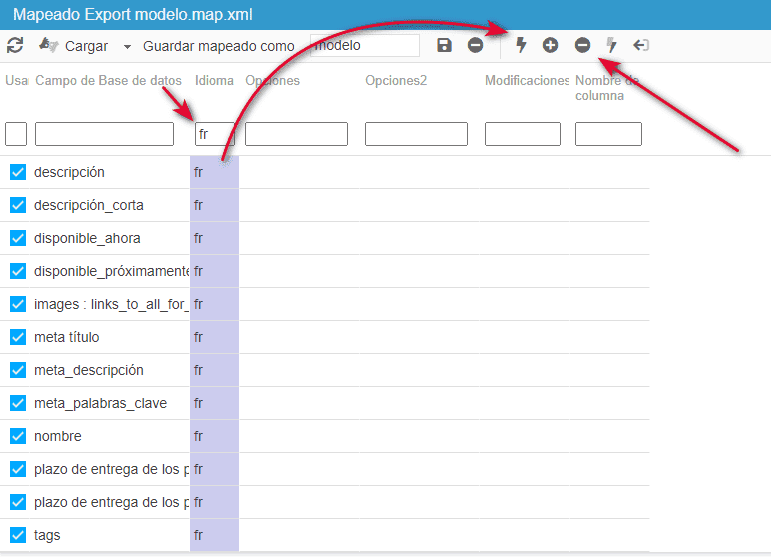Image resolution: width=771 pixels, height=558 pixels.
Task: Open the Cargar dropdown arrow
Action: (127, 46)
